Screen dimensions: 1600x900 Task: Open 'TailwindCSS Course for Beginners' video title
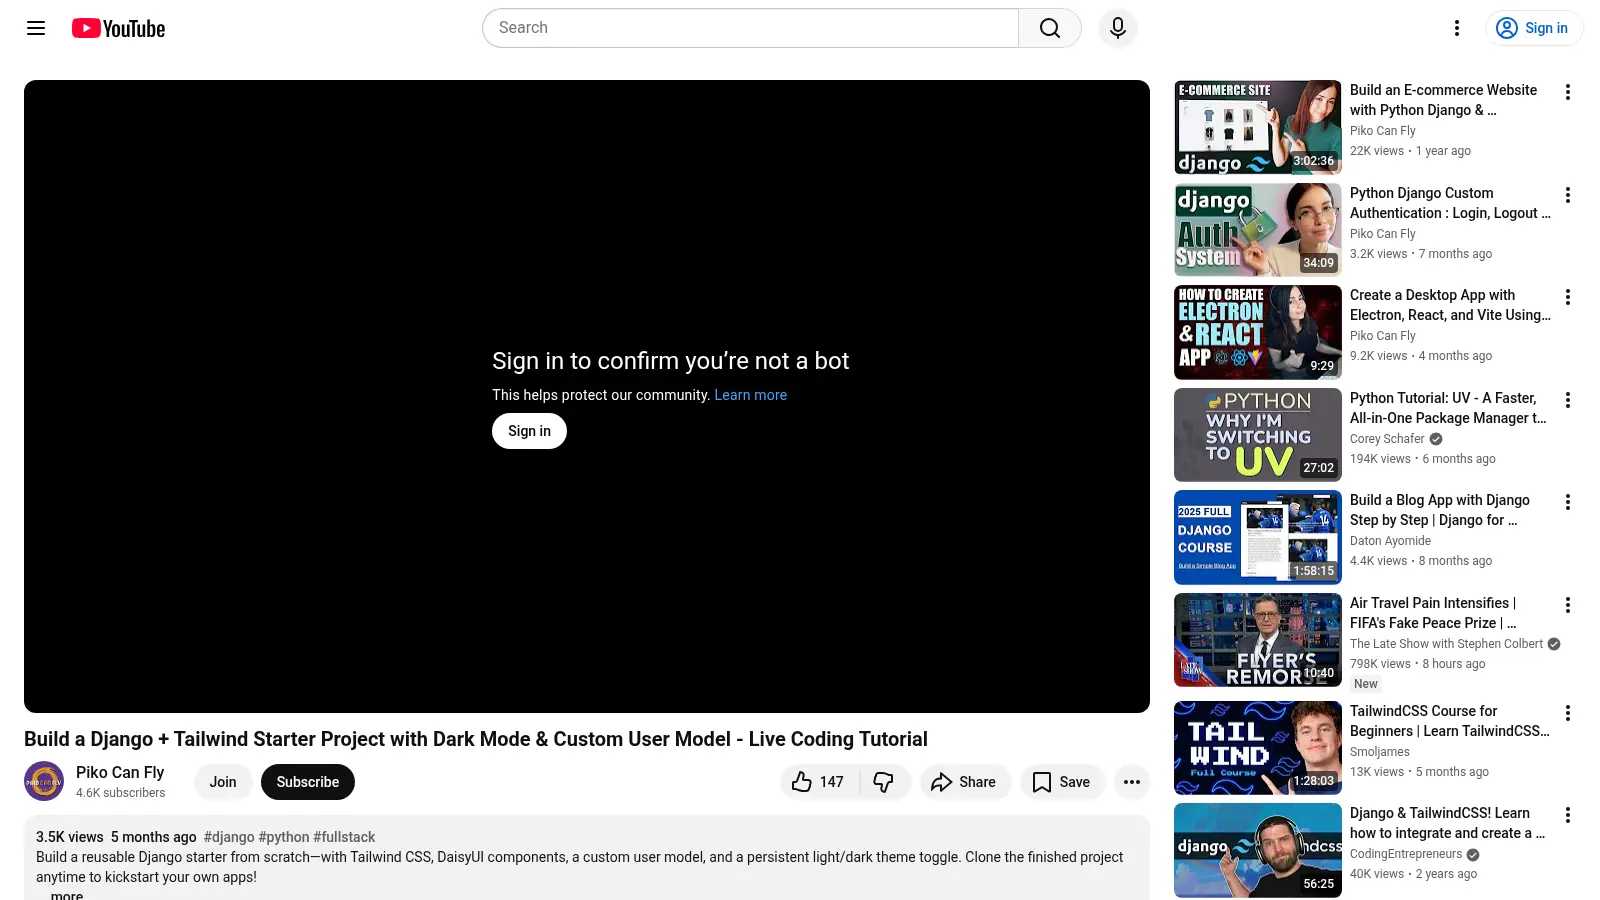pos(1450,721)
